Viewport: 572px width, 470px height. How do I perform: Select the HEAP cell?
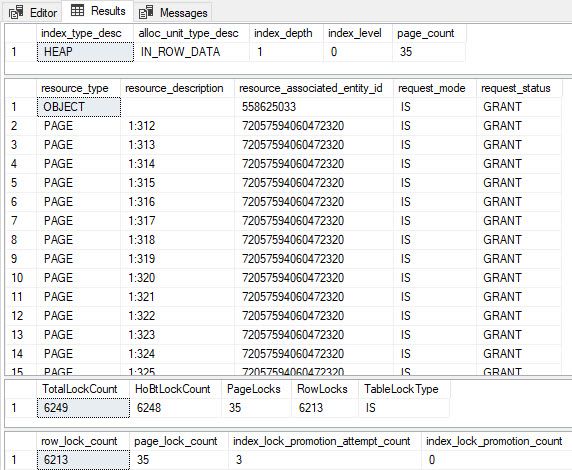pos(85,52)
